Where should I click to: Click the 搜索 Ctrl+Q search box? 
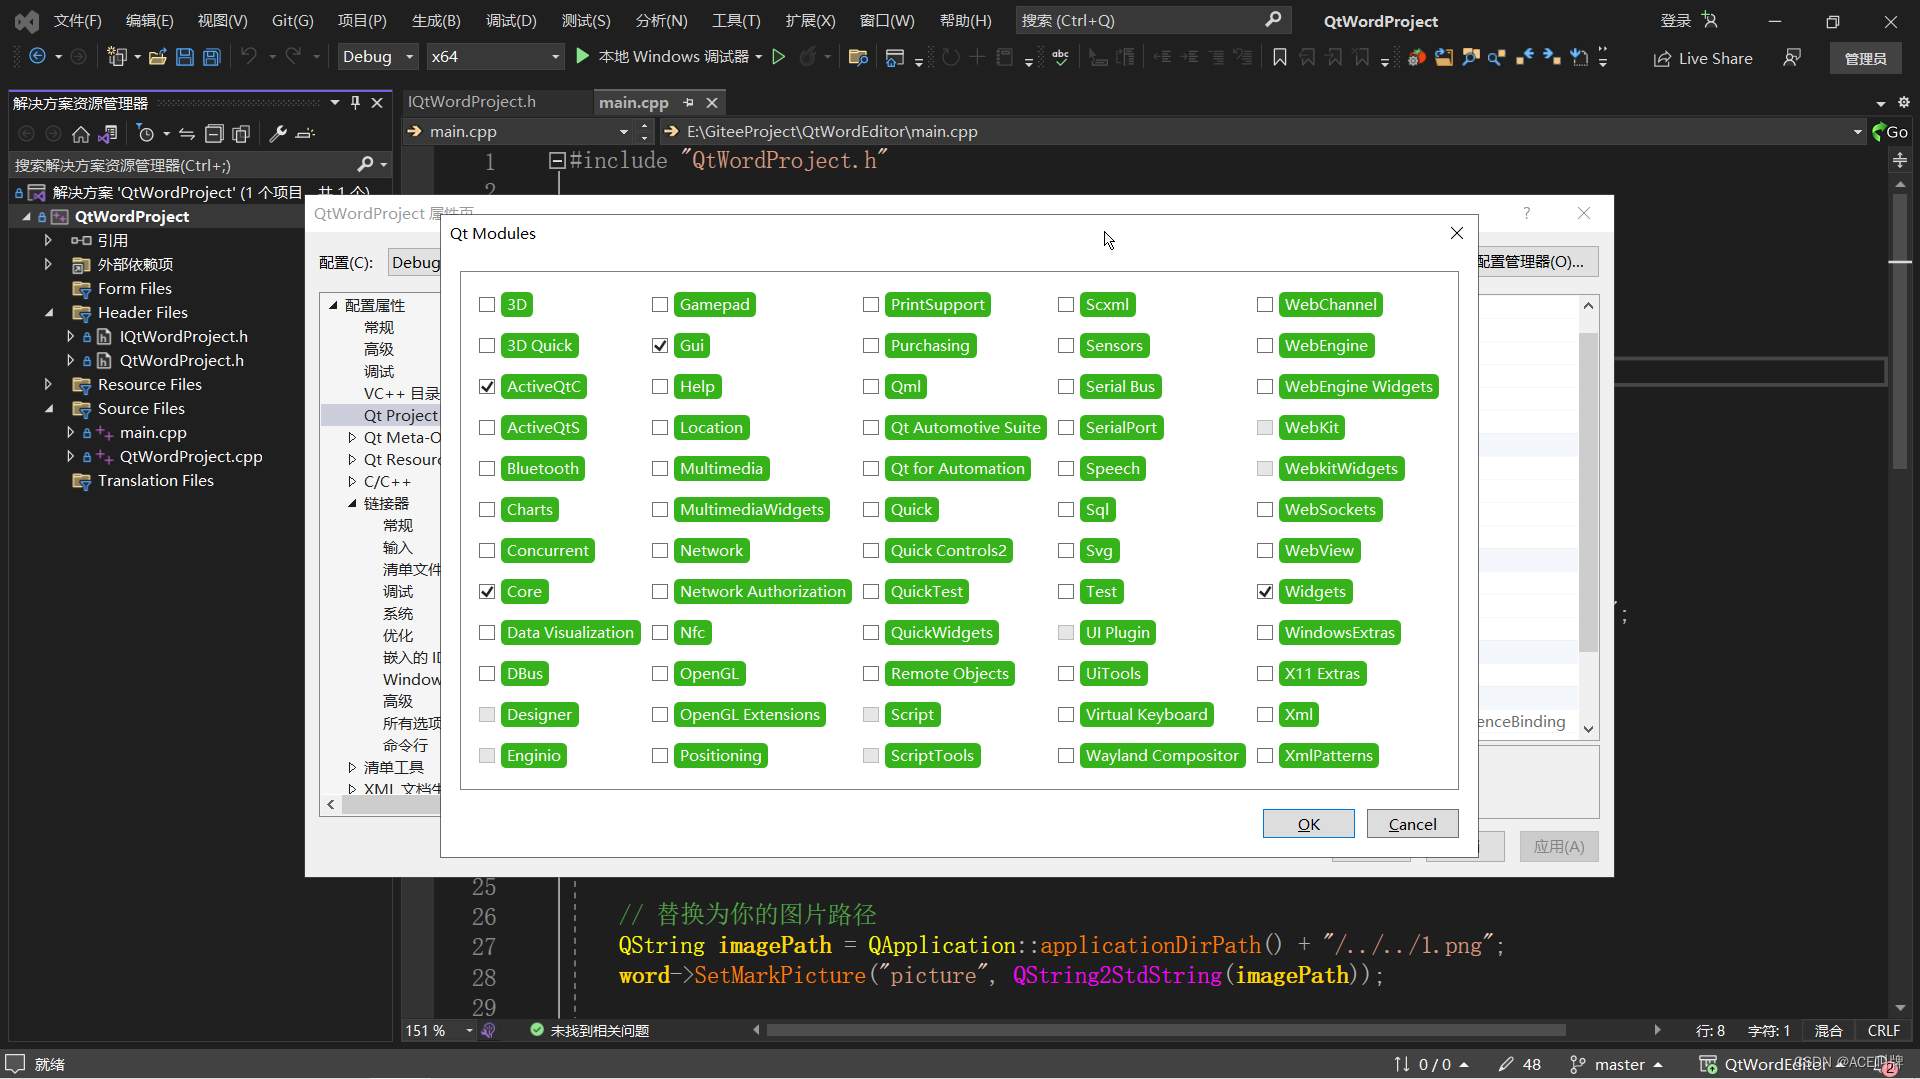click(1150, 20)
